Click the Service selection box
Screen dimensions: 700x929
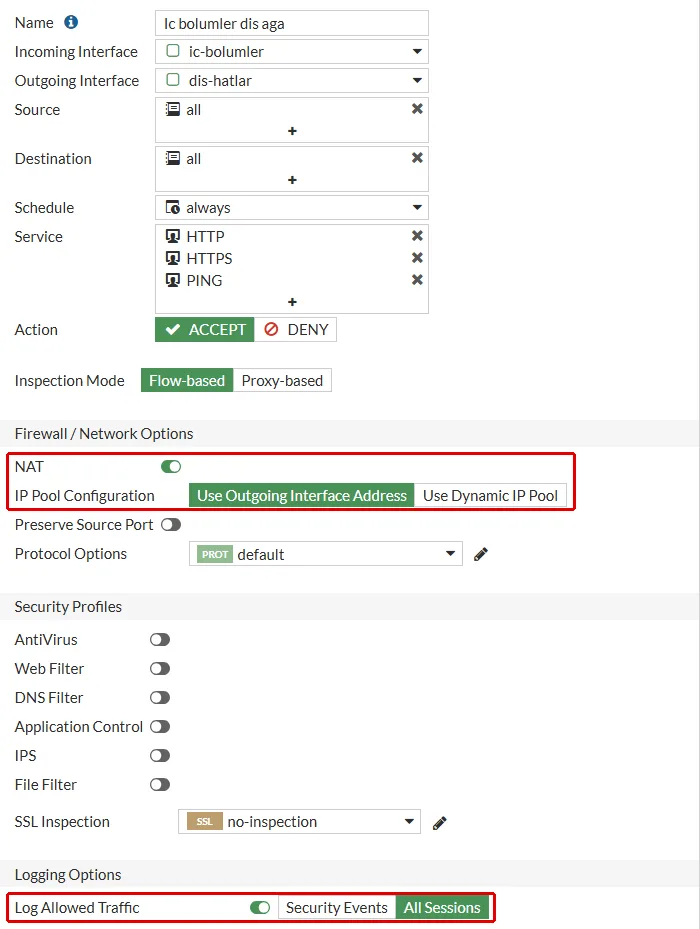tap(292, 269)
